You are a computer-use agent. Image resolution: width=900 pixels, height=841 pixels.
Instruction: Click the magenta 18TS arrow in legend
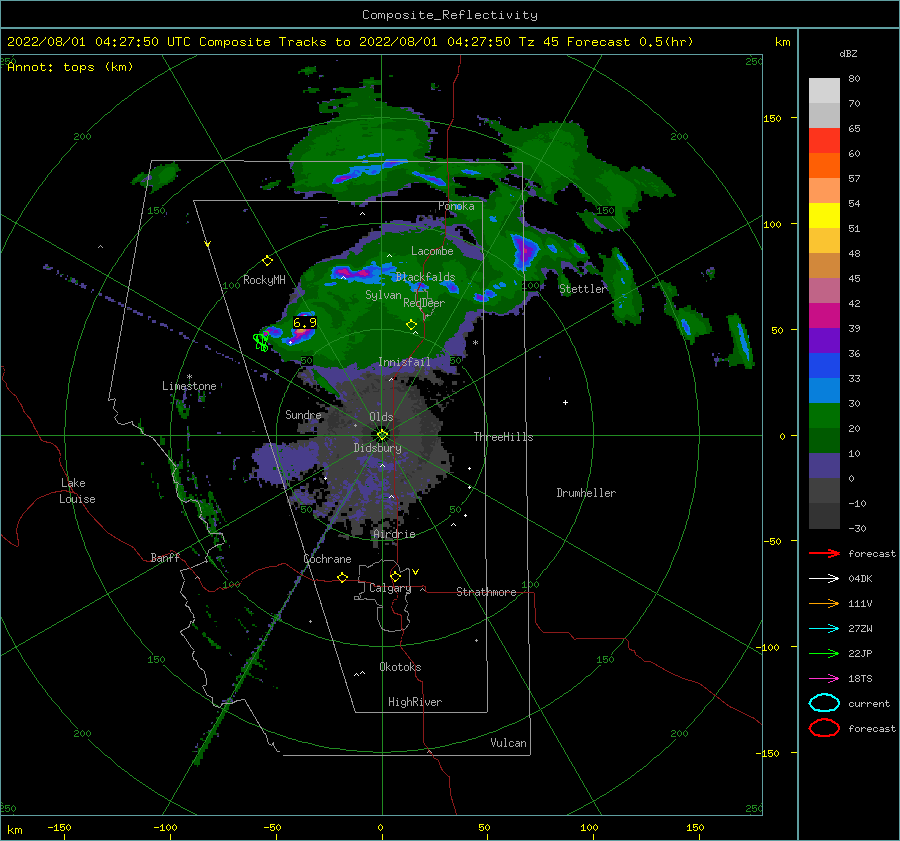824,679
